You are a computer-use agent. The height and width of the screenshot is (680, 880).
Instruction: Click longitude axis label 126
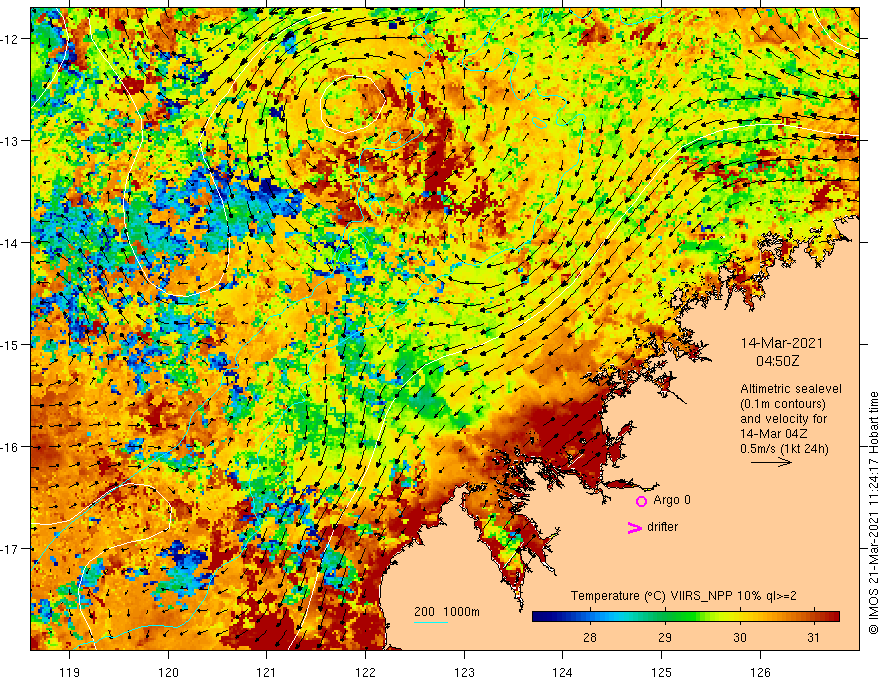point(760,672)
